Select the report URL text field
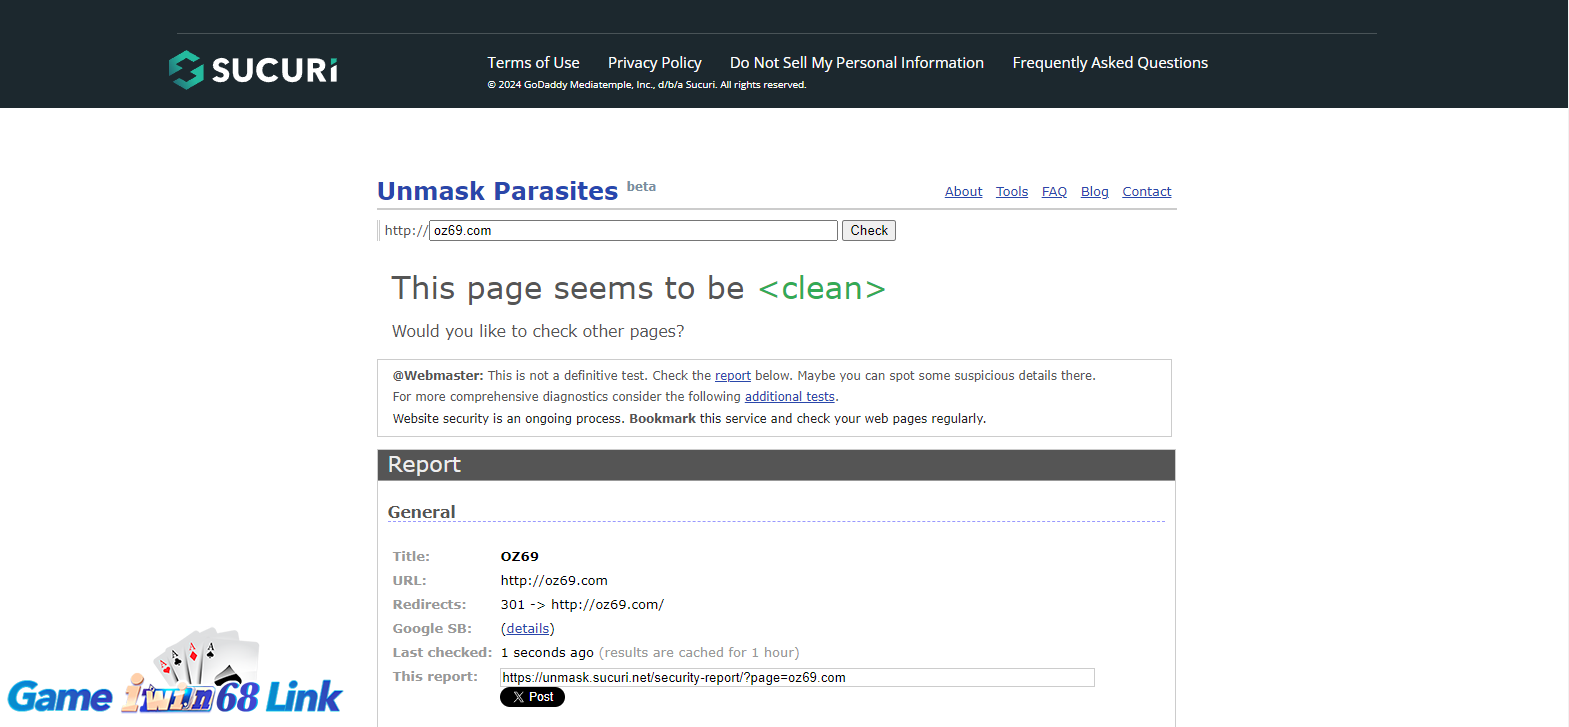 pos(797,677)
